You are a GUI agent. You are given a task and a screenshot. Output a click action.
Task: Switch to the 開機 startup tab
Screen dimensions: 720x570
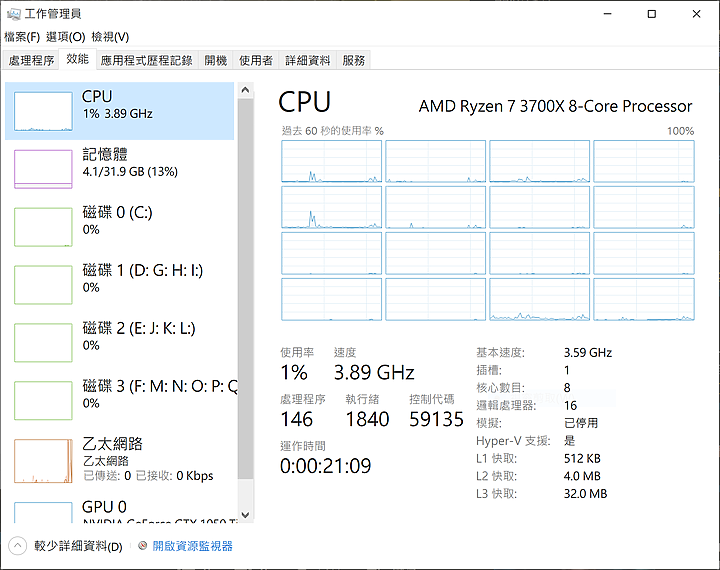216,60
